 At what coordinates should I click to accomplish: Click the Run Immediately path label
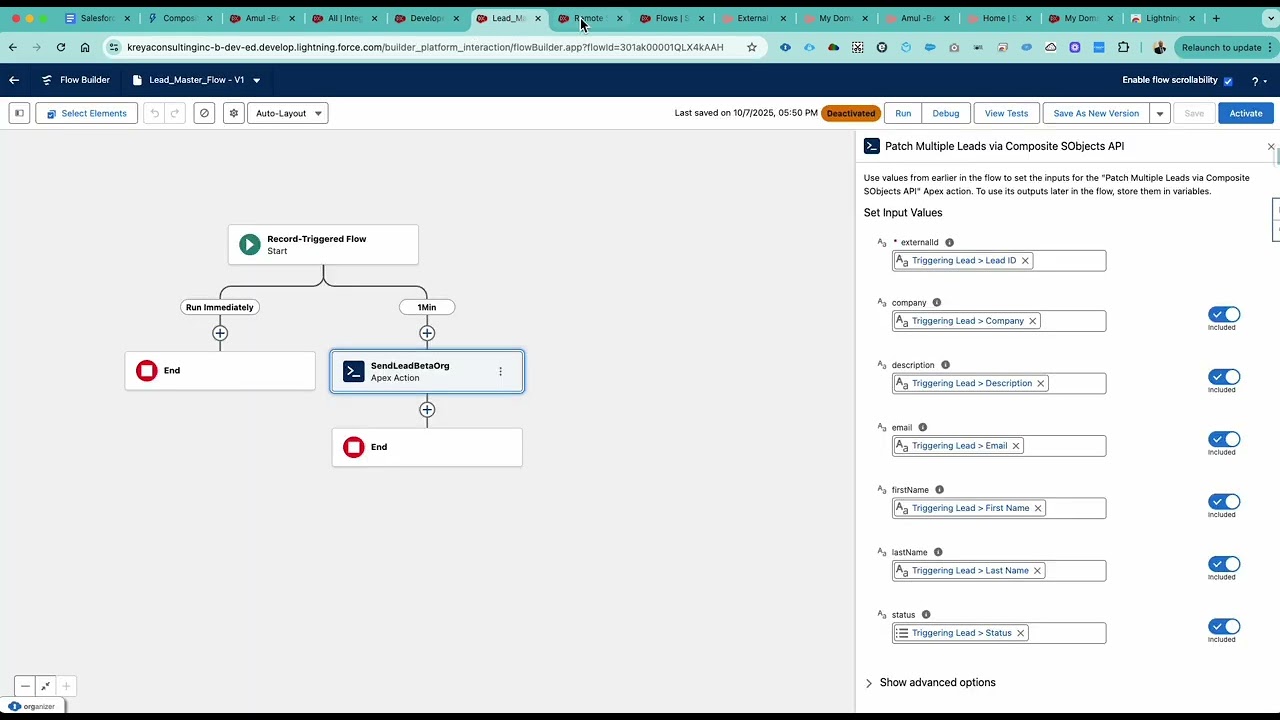pyautogui.click(x=220, y=307)
